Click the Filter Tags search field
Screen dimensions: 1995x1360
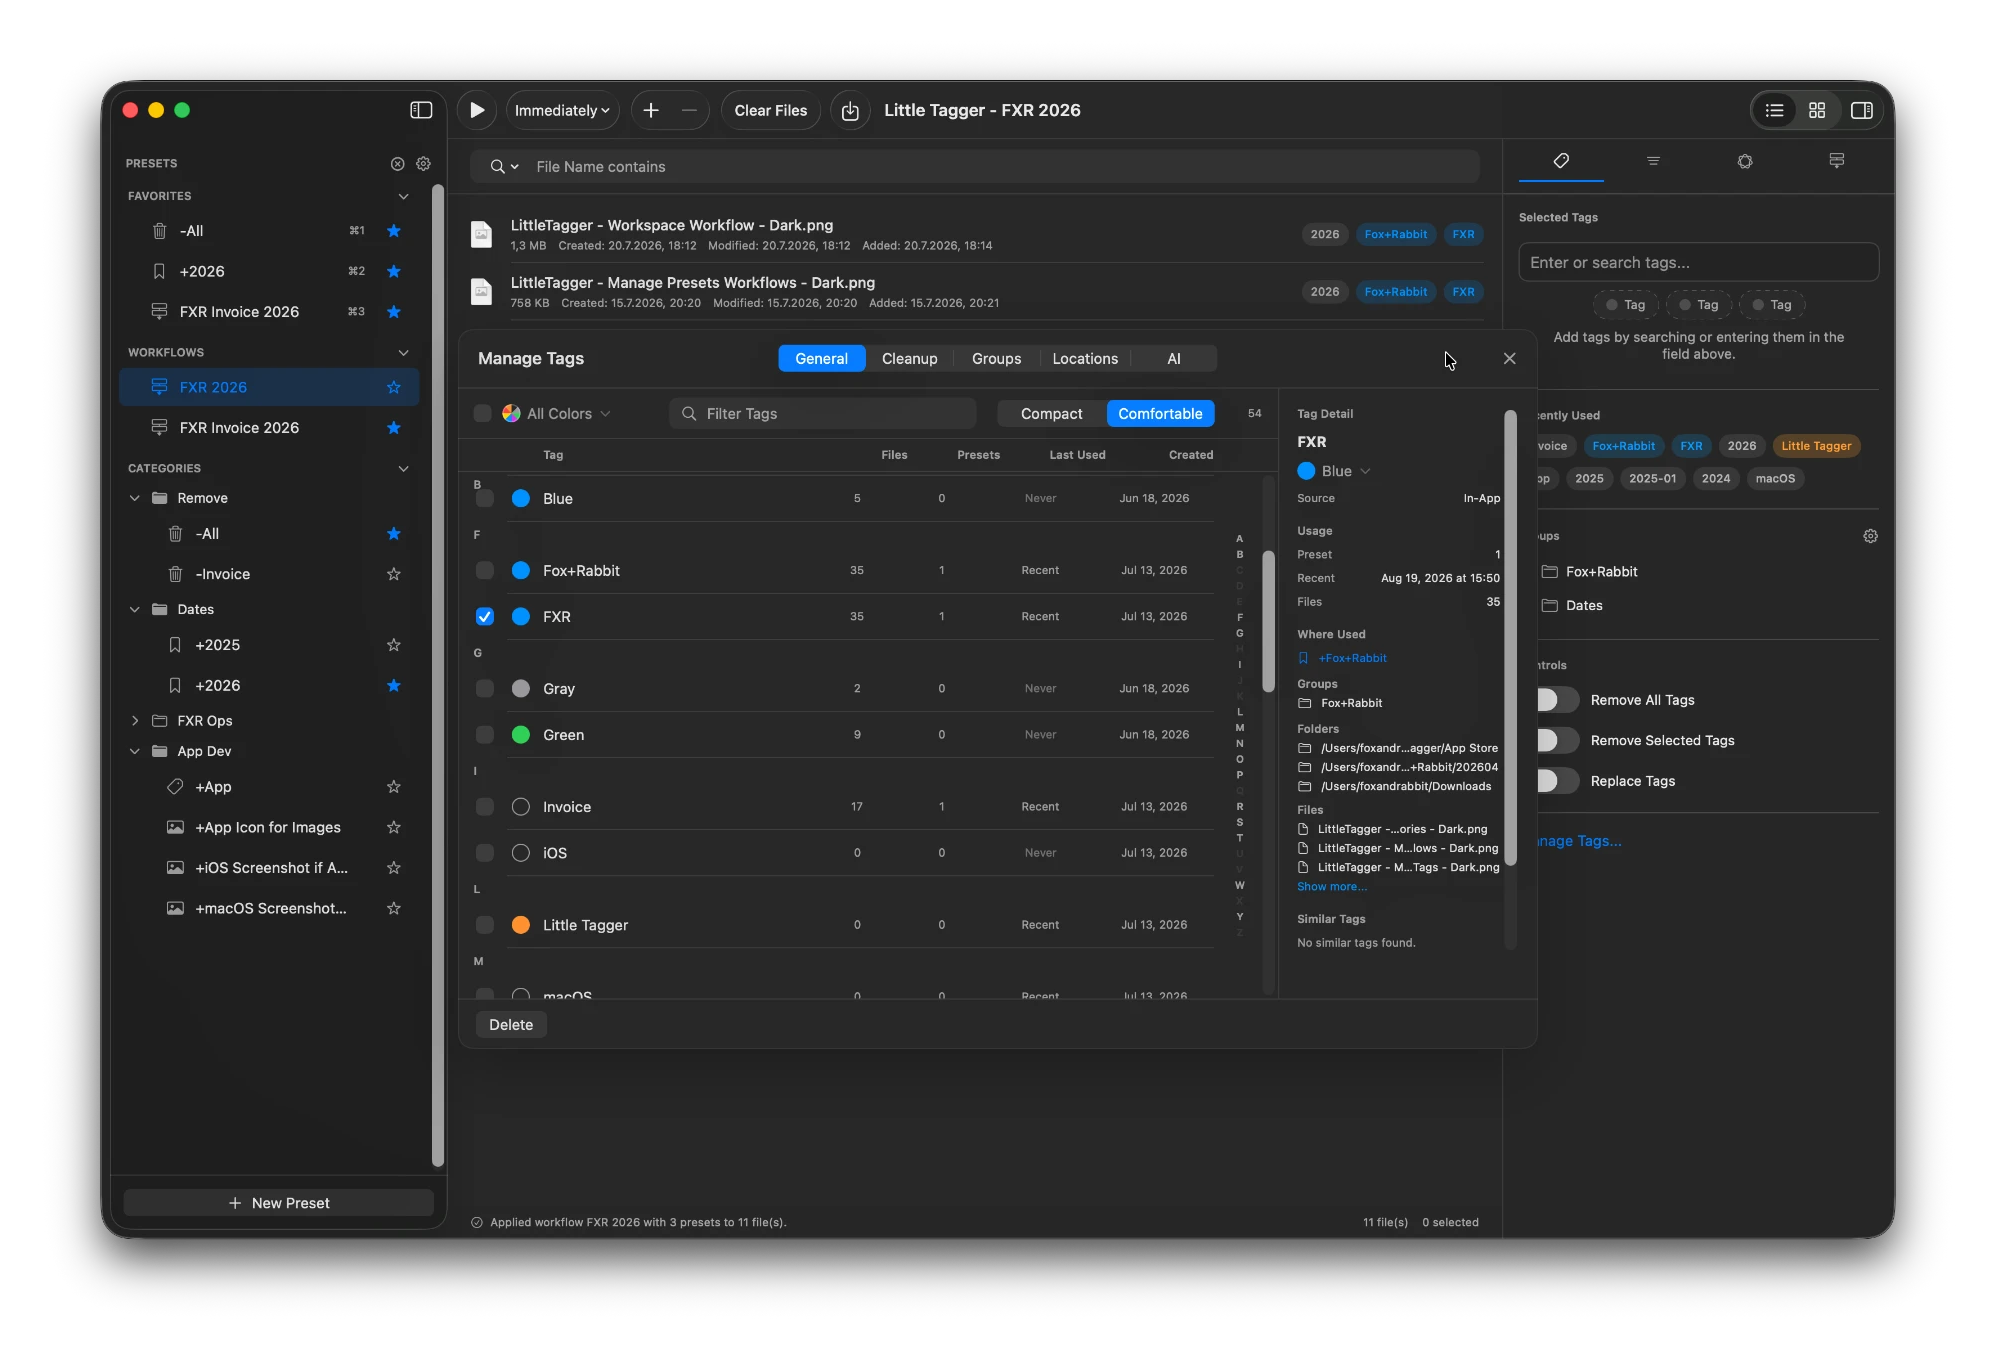point(823,413)
